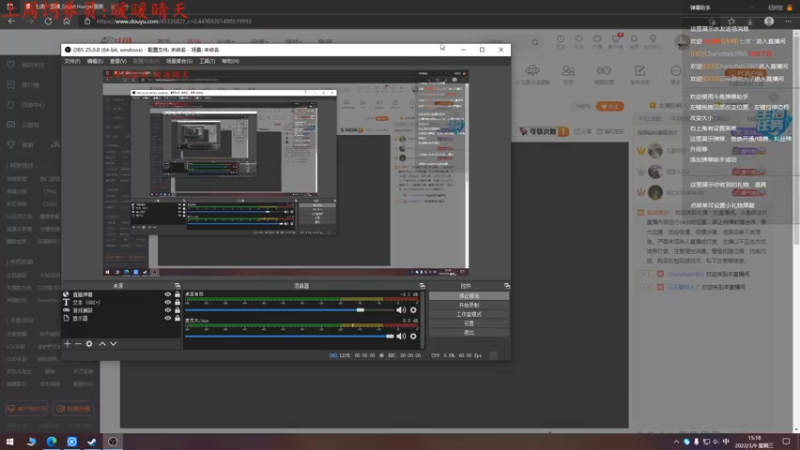Pop out the Audio Mixer dock panel
Image resolution: width=800 pixels, height=450 pixels.
422,286
